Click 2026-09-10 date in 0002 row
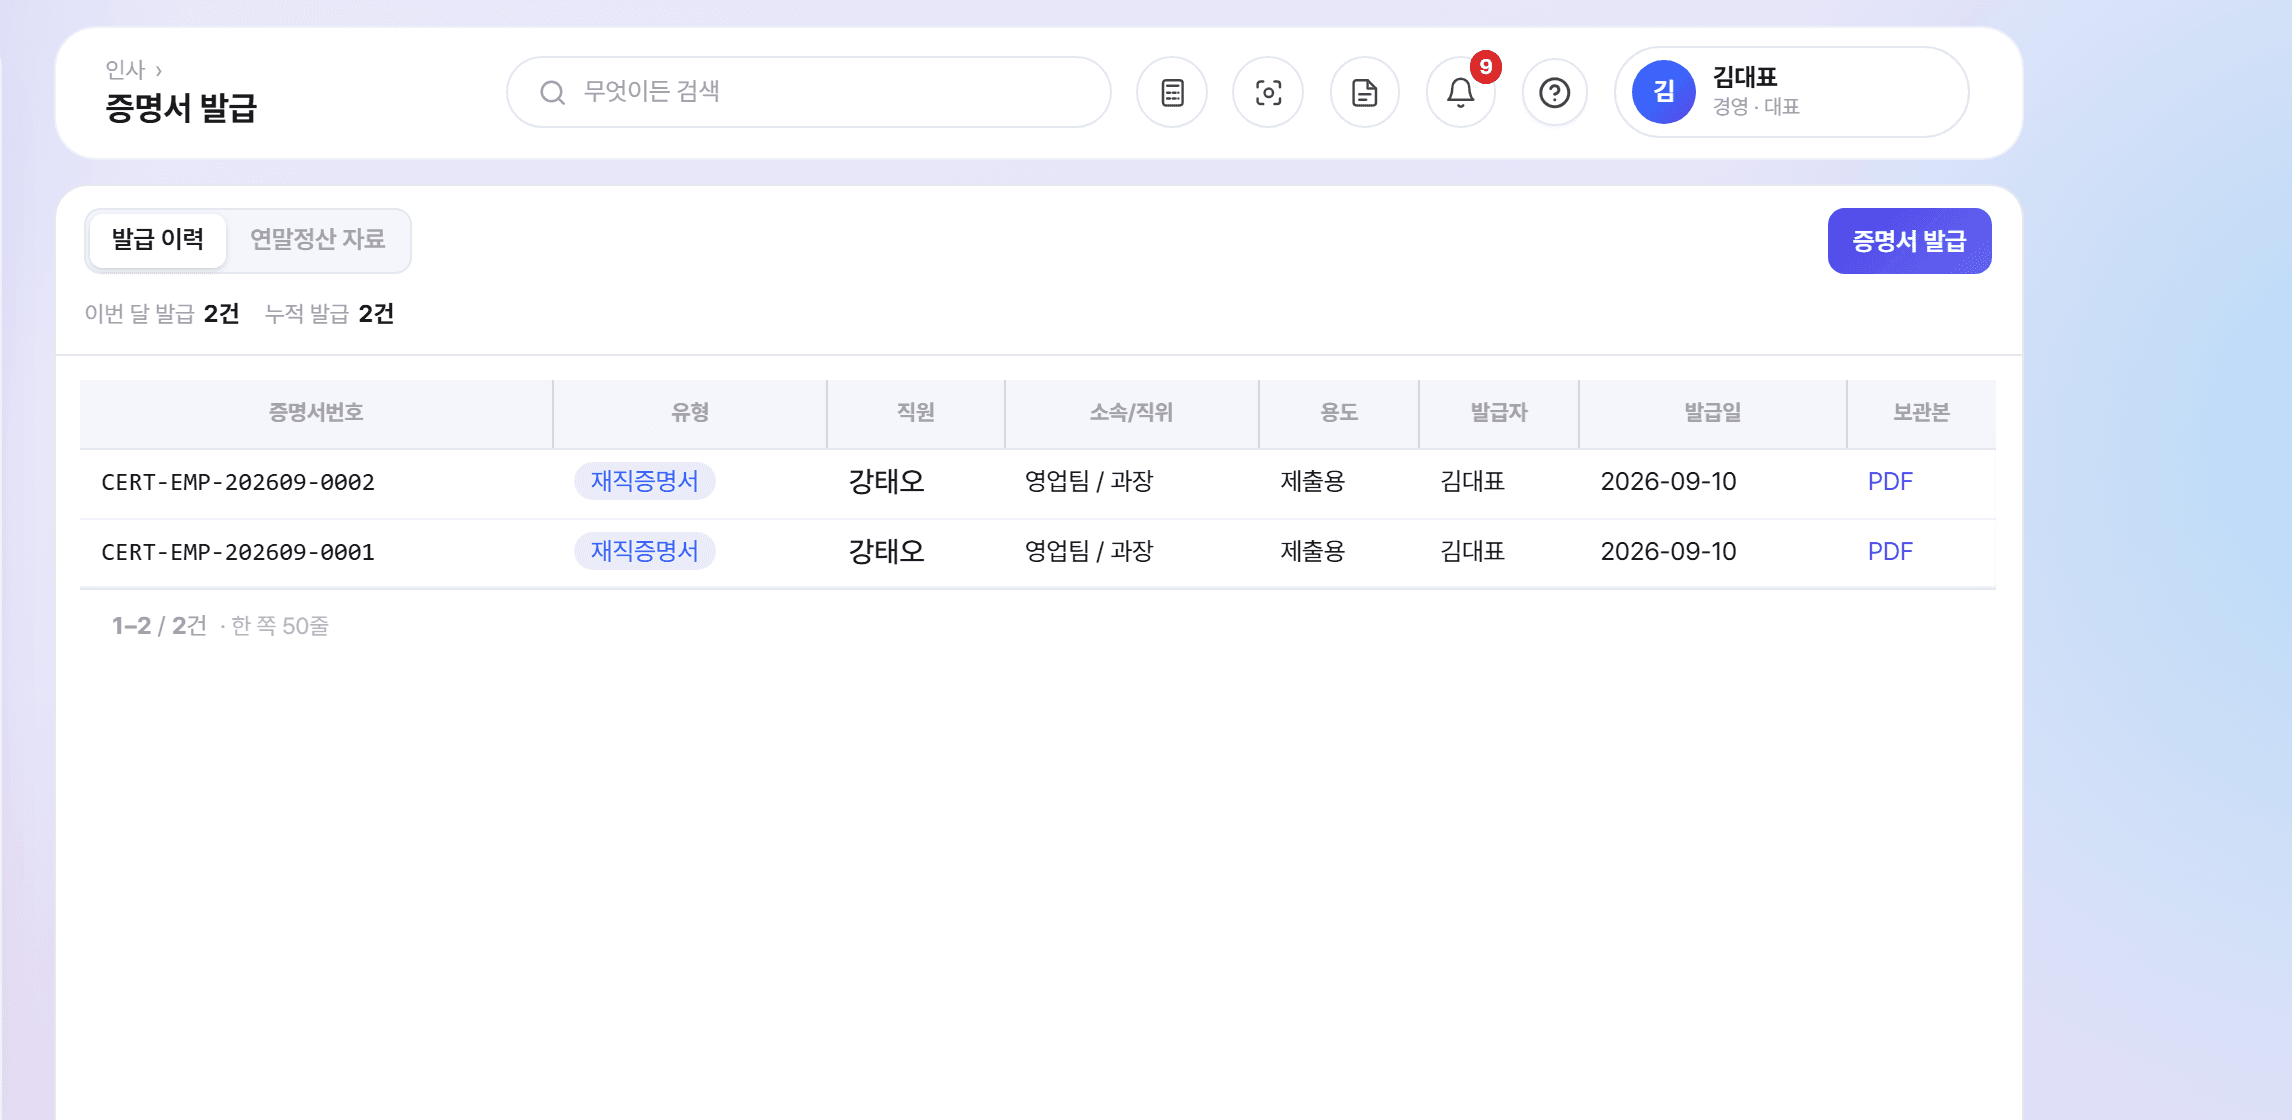 pos(1668,482)
